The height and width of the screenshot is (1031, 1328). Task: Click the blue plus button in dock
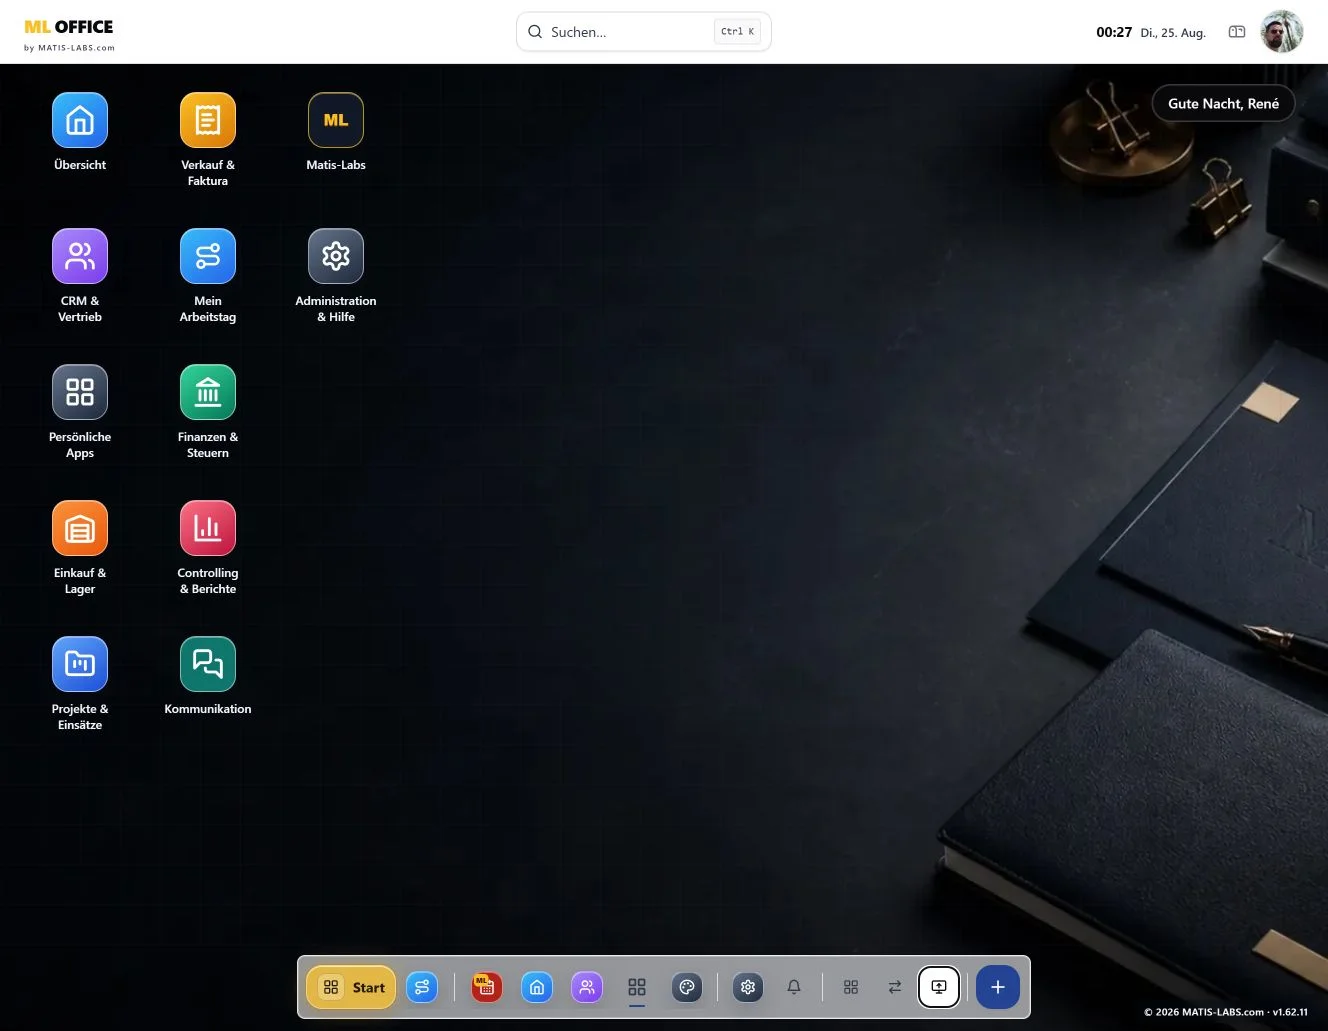tap(998, 987)
